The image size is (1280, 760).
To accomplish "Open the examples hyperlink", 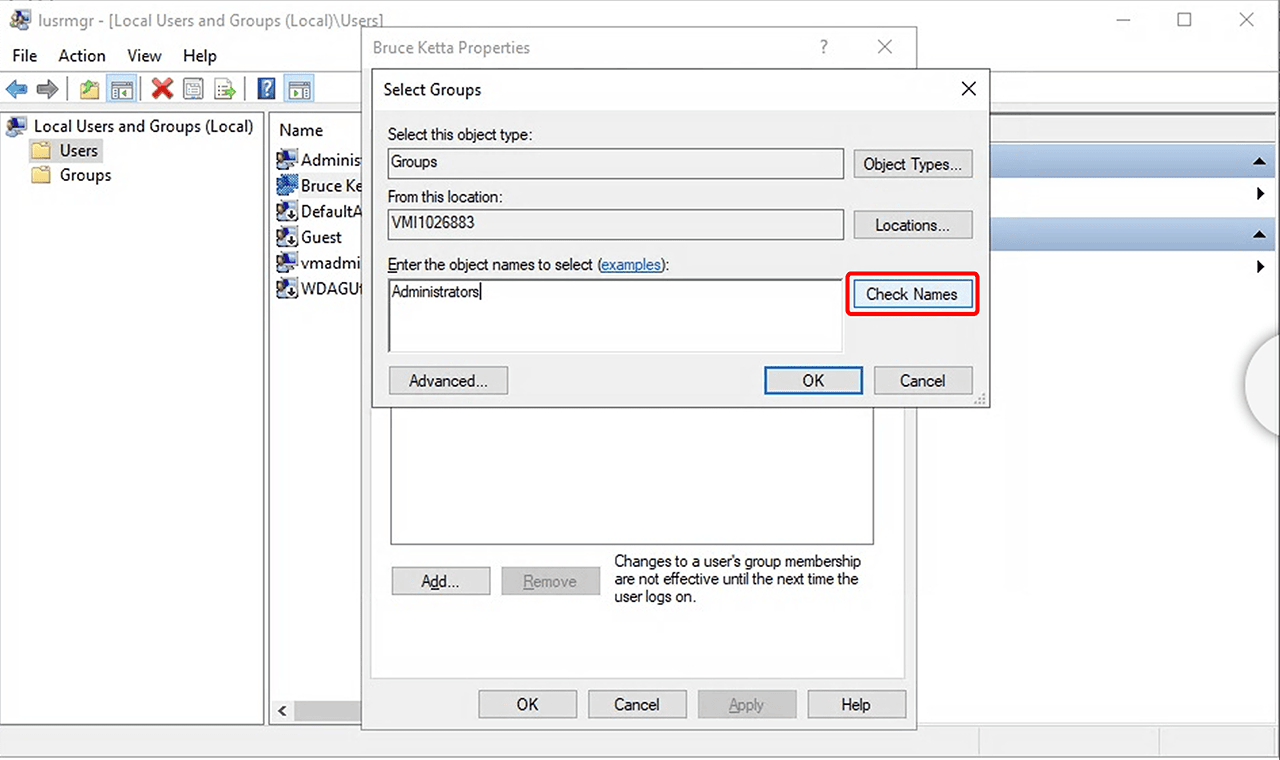I will pyautogui.click(x=630, y=265).
